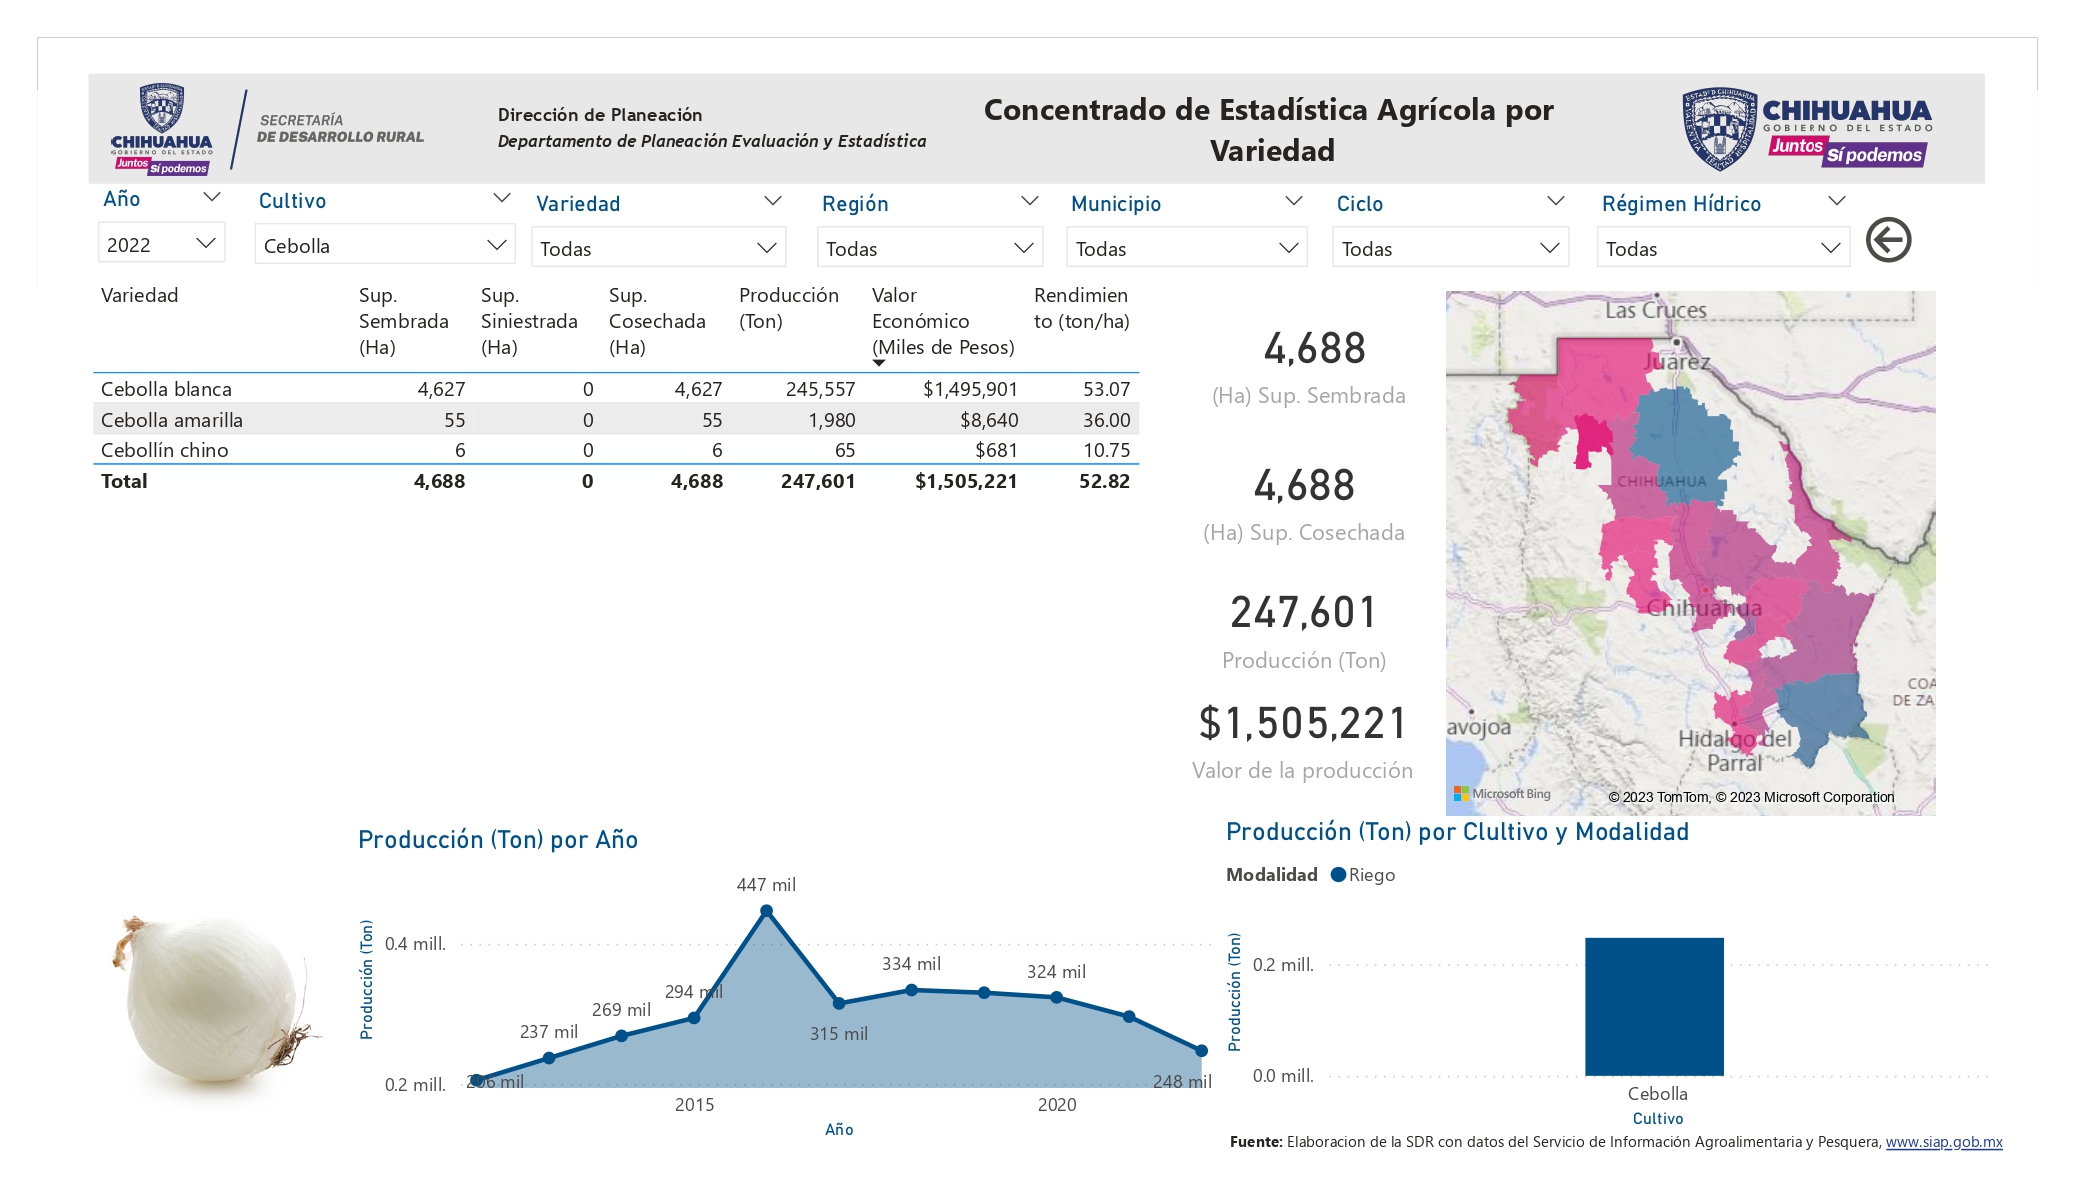Viewport: 2075px width, 1200px height.
Task: Click the 269 mil data point
Action: click(621, 1036)
